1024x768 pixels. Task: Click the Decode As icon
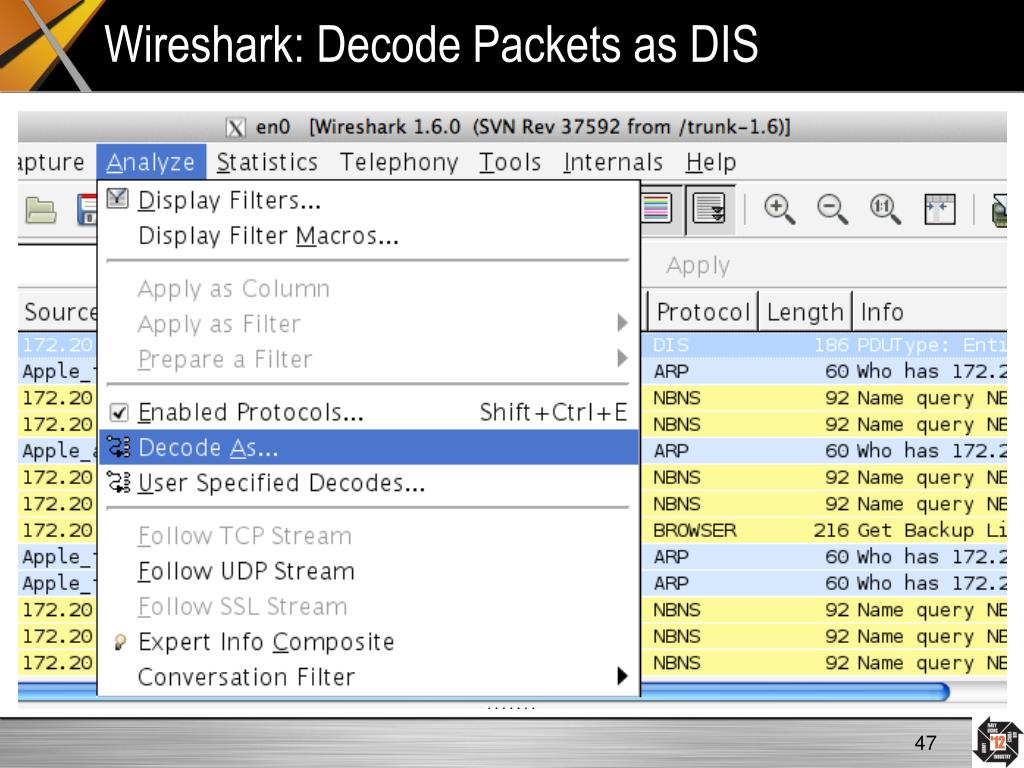pyautogui.click(x=119, y=447)
